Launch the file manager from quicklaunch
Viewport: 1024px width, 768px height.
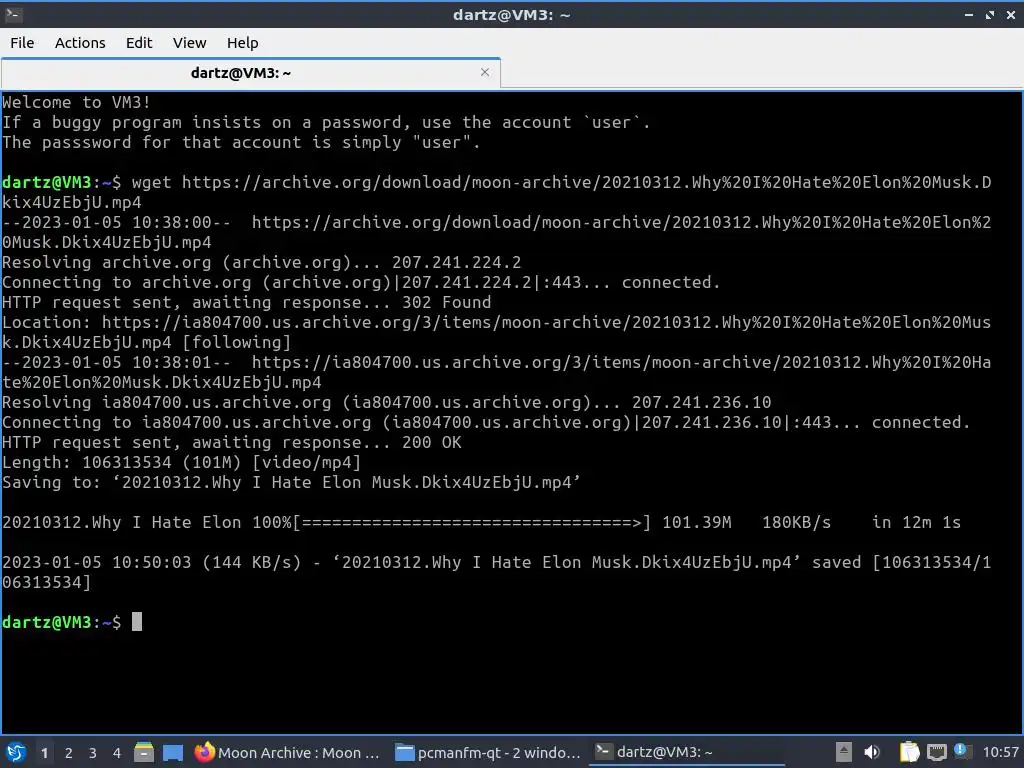point(144,752)
